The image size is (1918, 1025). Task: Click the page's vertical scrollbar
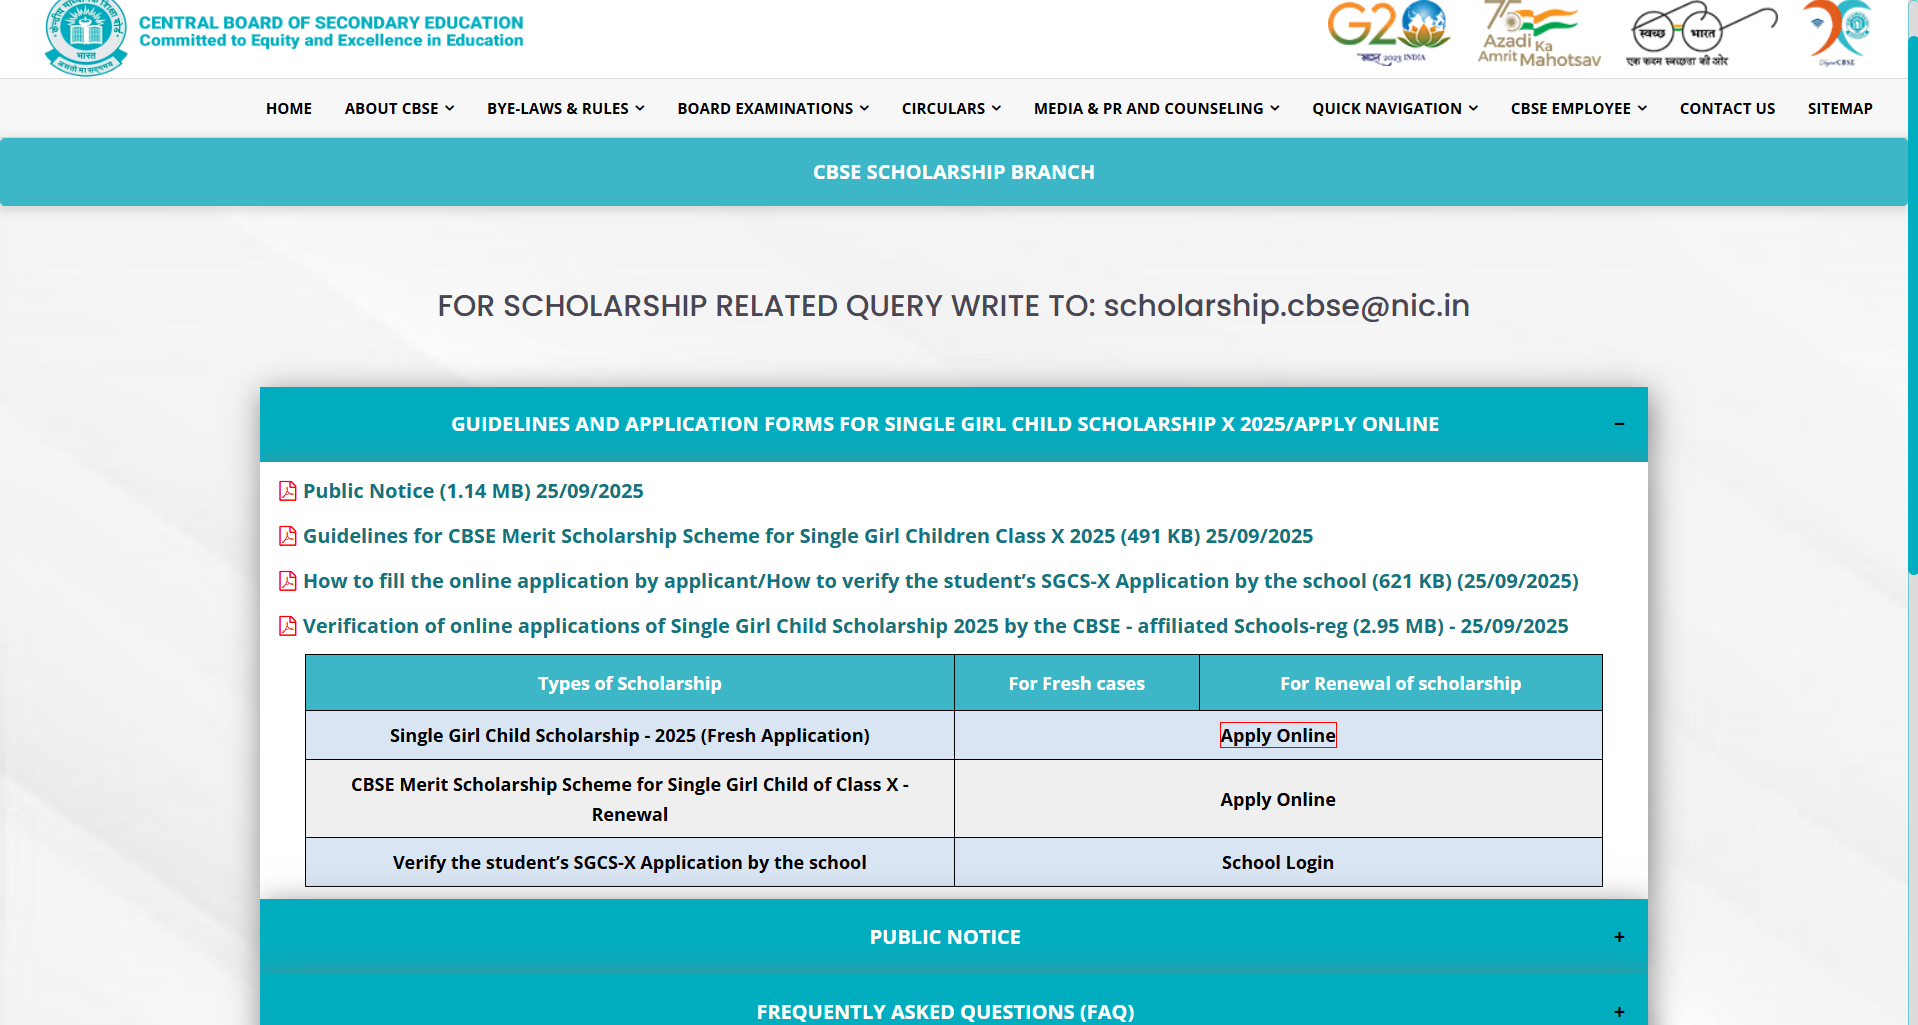1912,300
